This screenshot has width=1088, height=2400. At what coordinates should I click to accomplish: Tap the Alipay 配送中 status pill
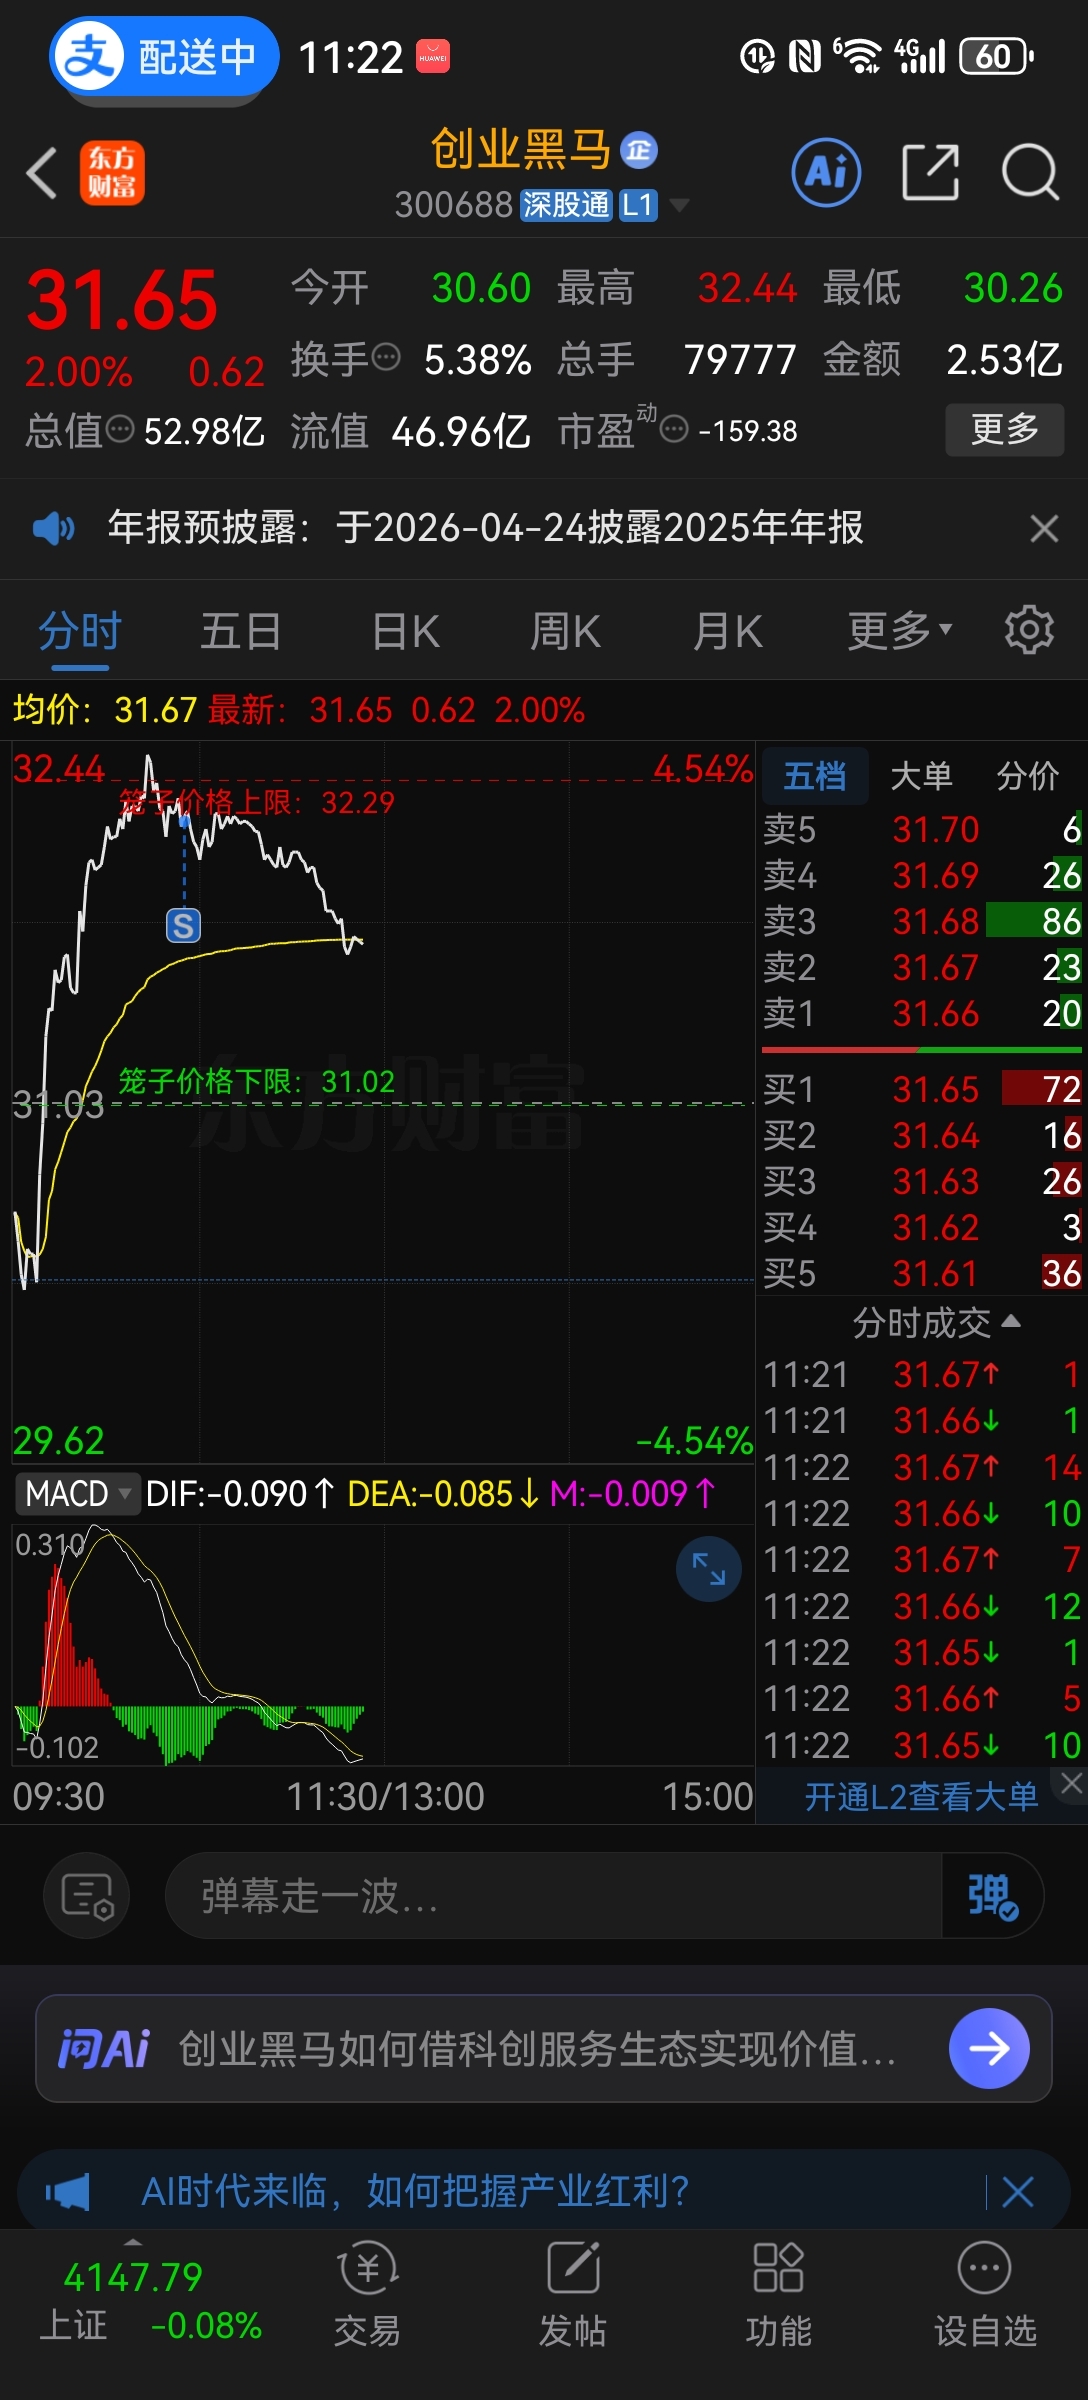click(x=164, y=57)
